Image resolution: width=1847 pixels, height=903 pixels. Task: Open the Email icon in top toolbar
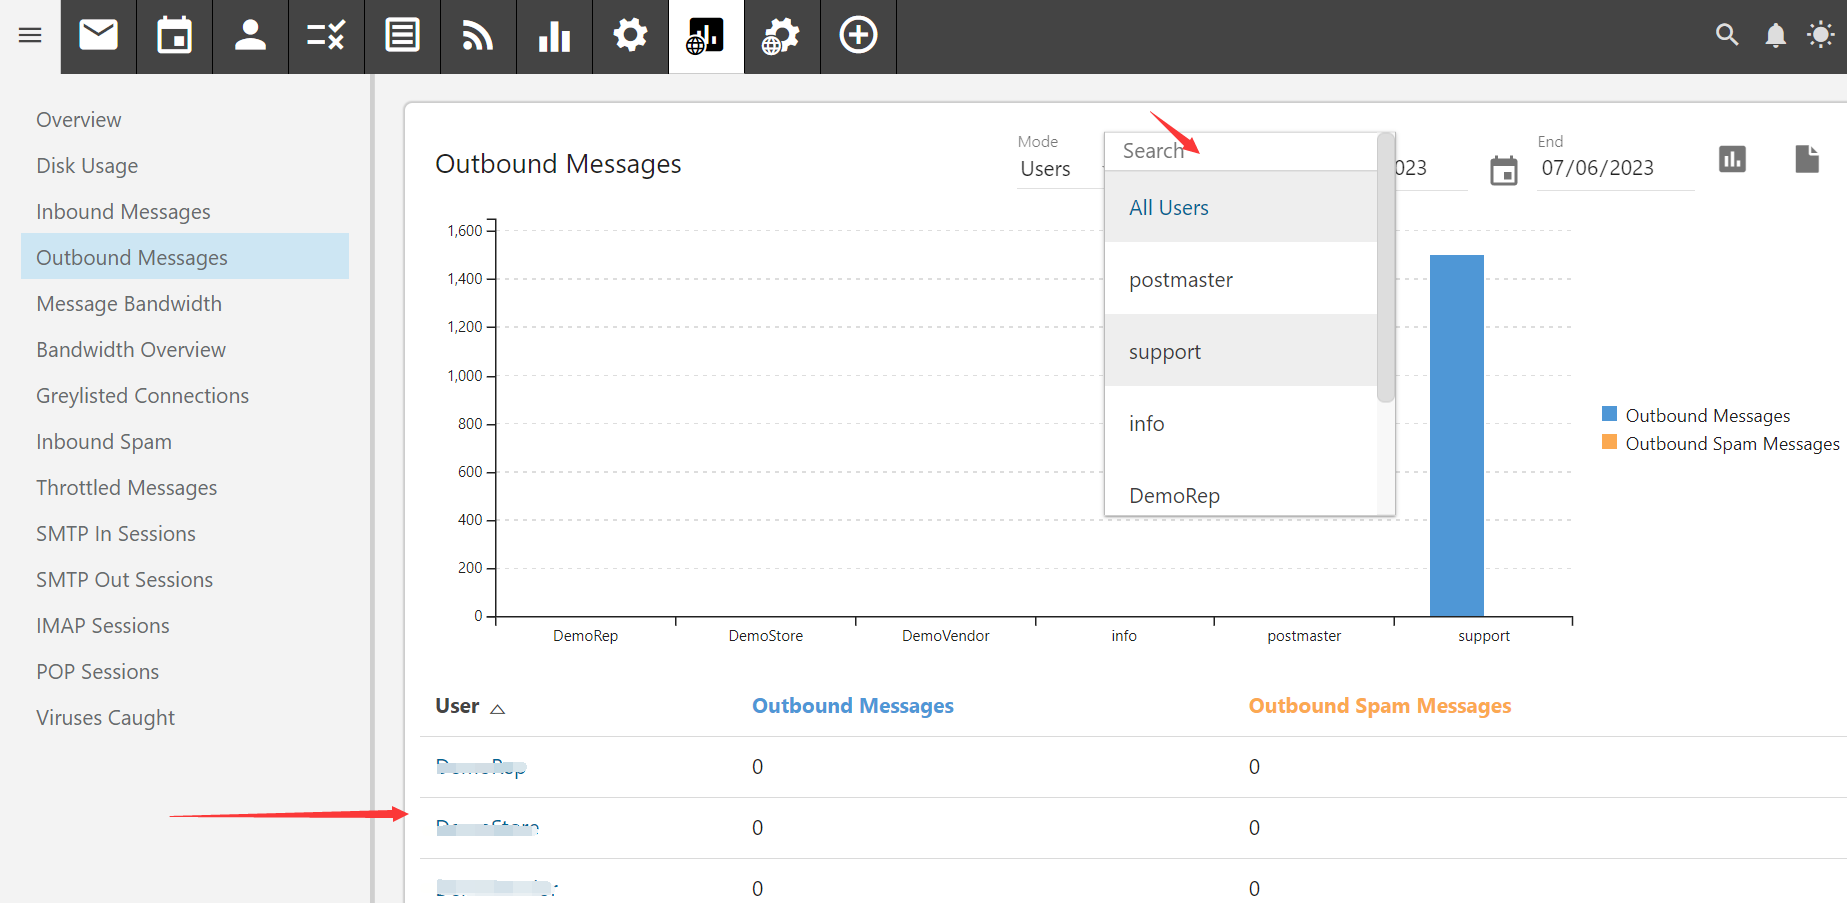98,36
